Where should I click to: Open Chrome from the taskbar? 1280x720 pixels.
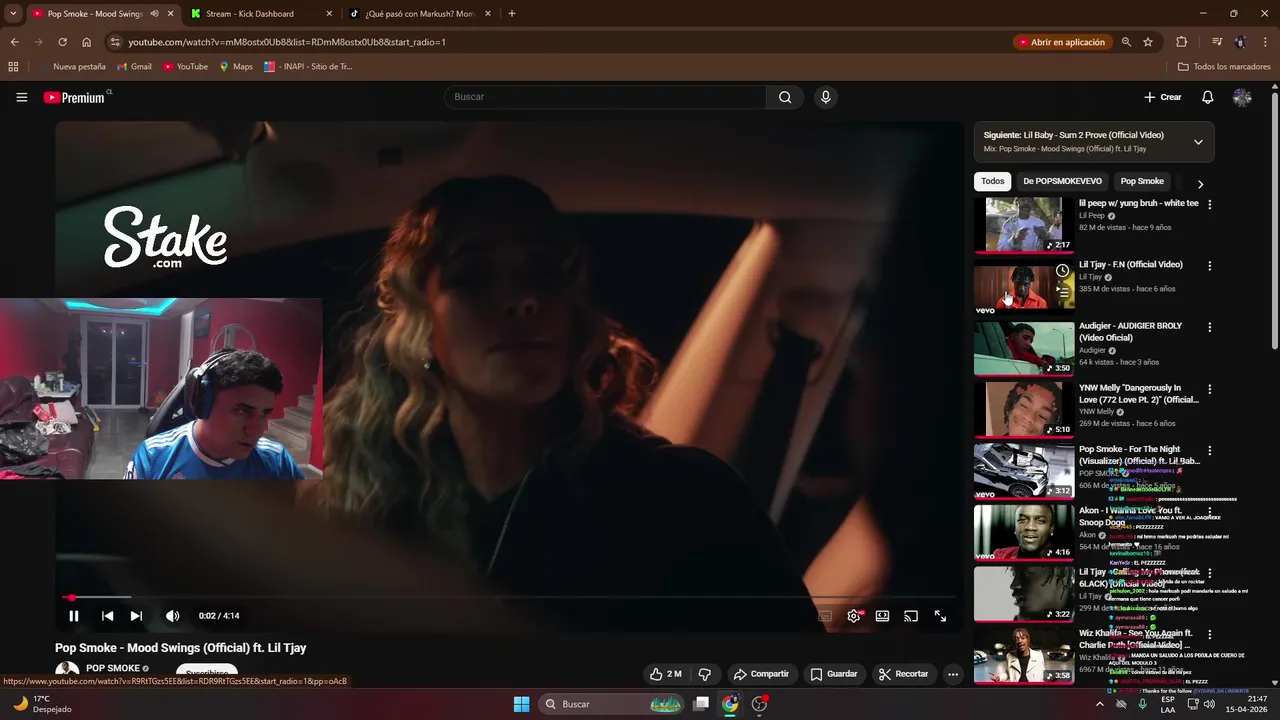tap(730, 704)
